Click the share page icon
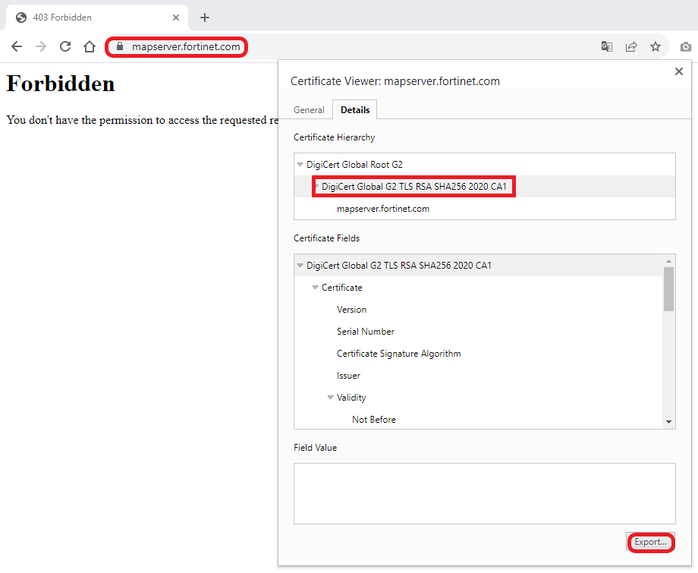698x573 pixels. (631, 46)
